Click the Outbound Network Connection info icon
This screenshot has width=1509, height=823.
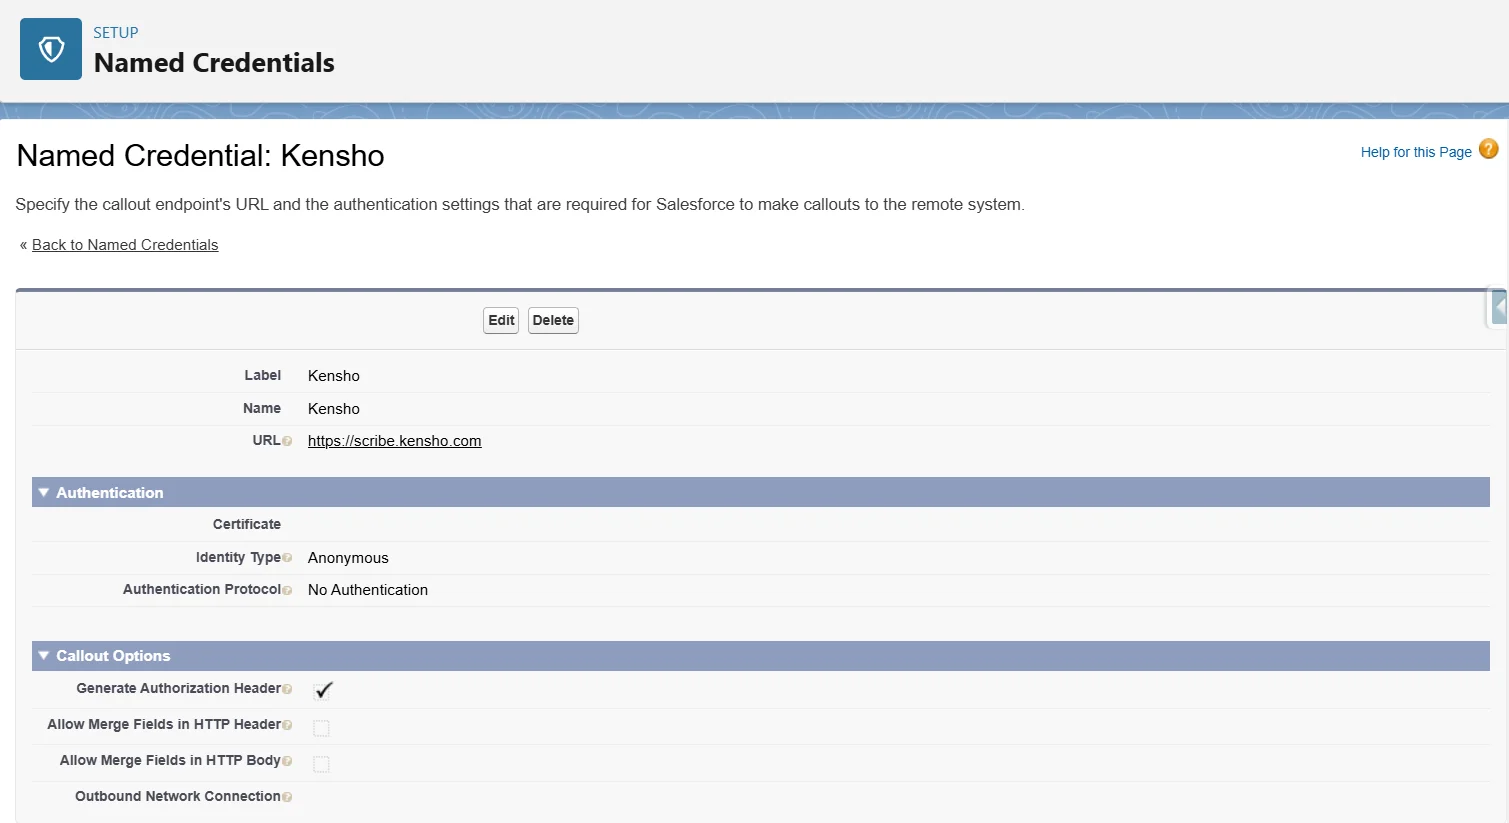[287, 797]
